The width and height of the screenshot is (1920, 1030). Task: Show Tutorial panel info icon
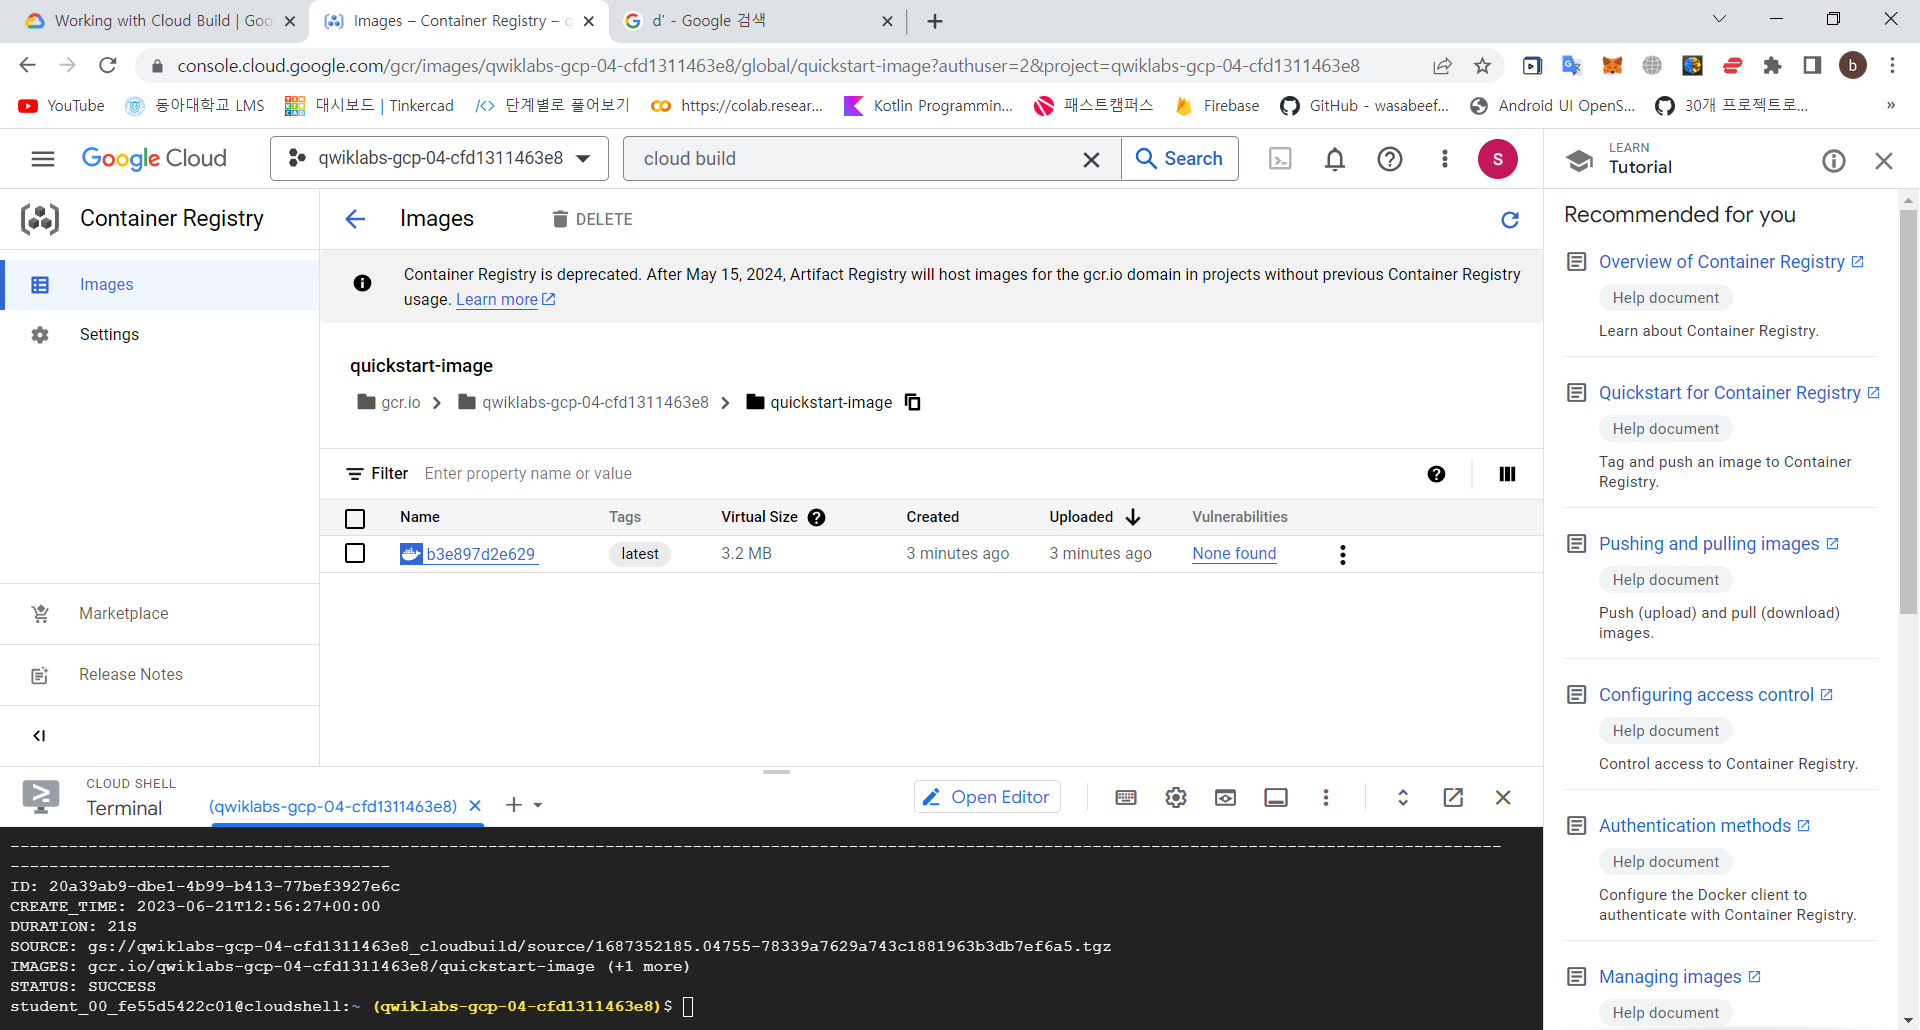[1833, 161]
